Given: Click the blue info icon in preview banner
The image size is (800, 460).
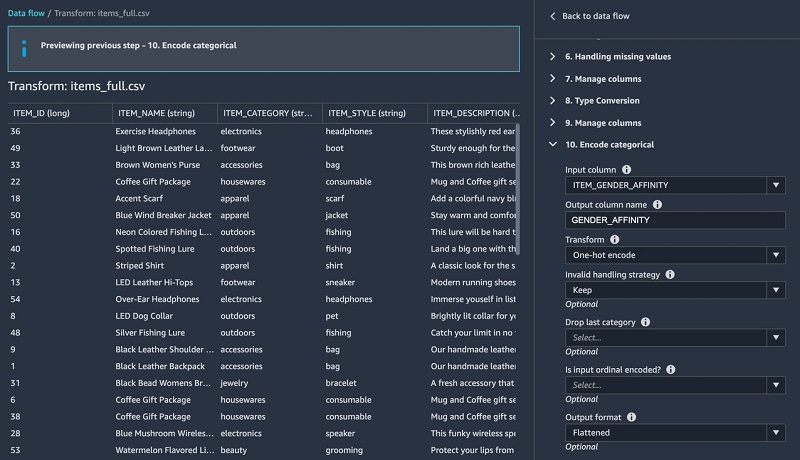Looking at the screenshot, I should (24, 49).
